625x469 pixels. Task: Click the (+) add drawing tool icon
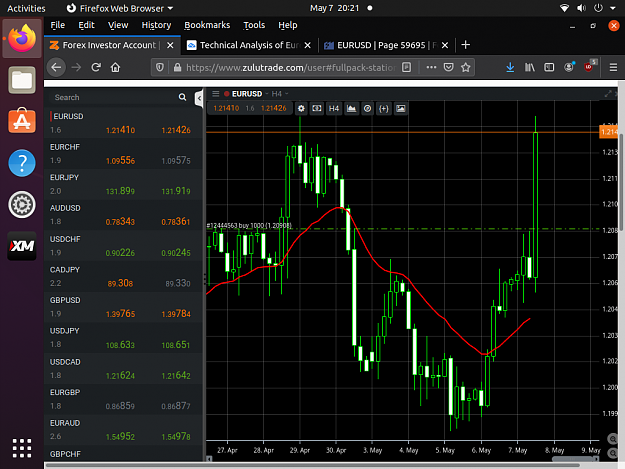point(384,108)
